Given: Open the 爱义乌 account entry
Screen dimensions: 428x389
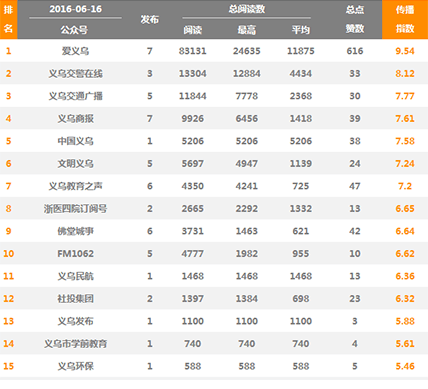Looking at the screenshot, I should 75,51.
